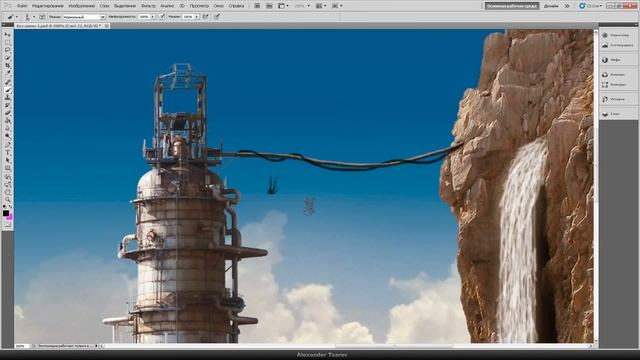Launch Bridge from the application bar
Viewport: 640px width, 360px height.
pos(257,6)
